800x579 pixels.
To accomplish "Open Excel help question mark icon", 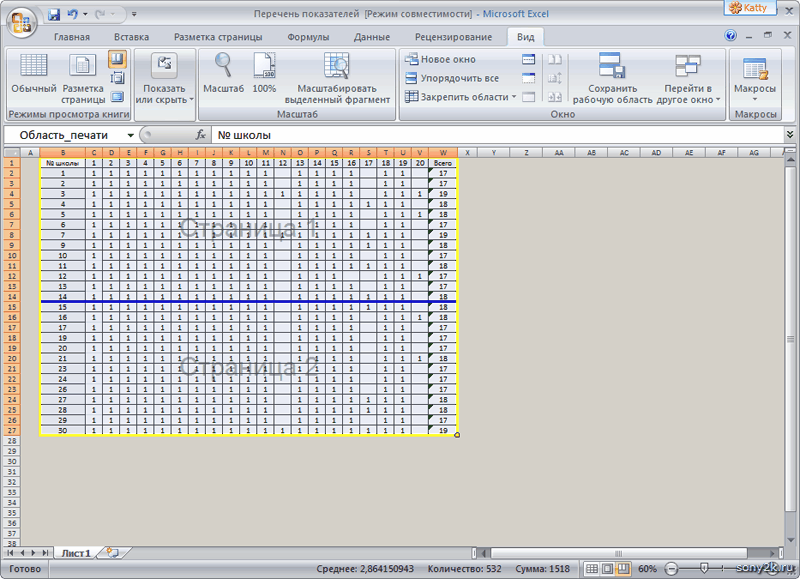I will [730, 35].
